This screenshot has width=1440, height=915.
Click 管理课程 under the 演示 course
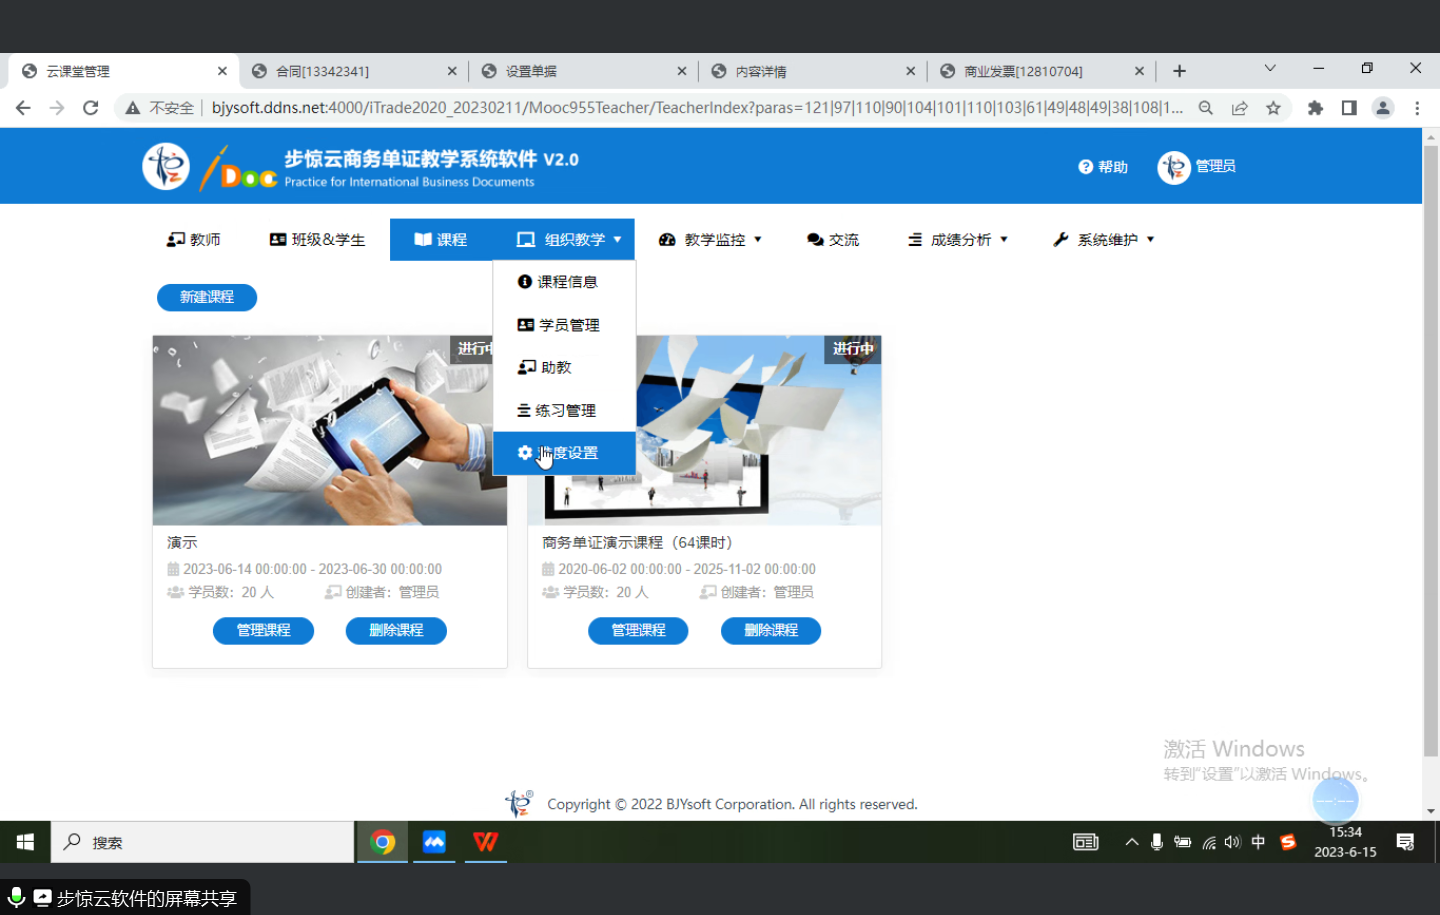(263, 631)
